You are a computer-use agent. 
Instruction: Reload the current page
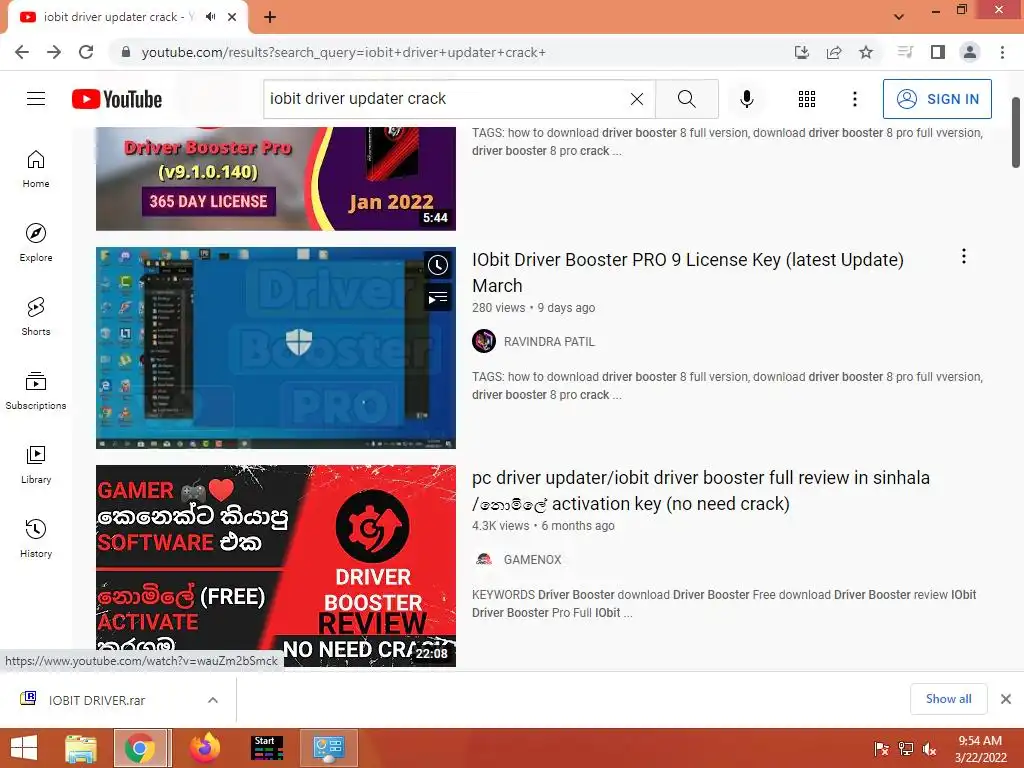tap(86, 52)
